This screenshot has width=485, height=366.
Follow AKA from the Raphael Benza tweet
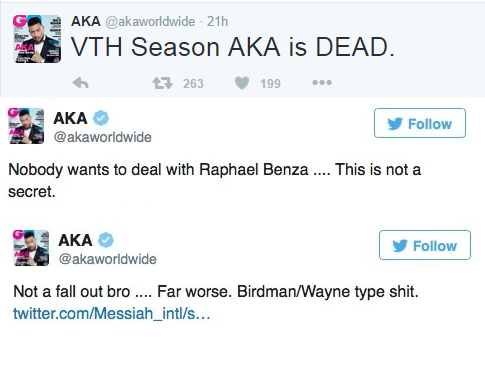click(x=420, y=123)
